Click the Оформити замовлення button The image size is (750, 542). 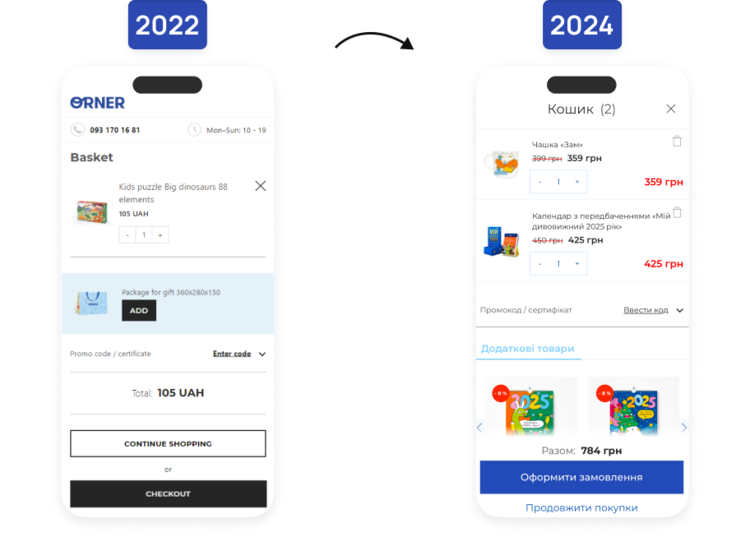pyautogui.click(x=582, y=477)
